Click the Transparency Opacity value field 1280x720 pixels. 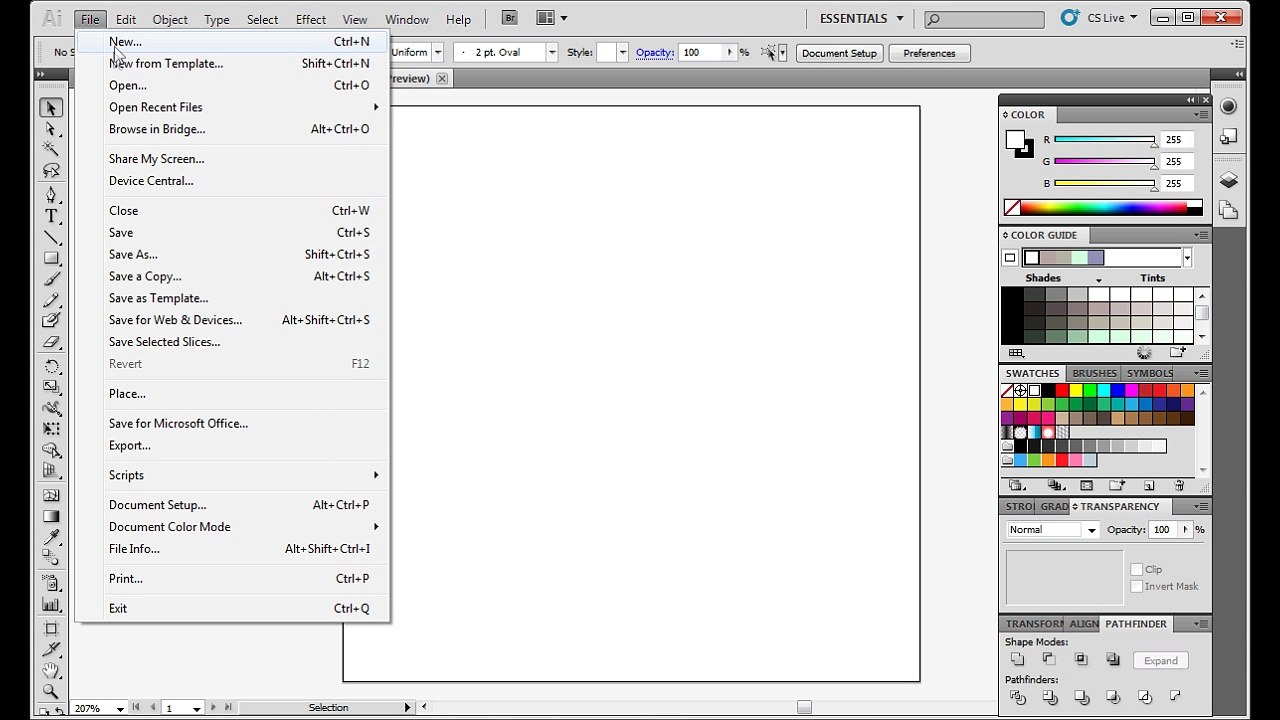click(x=1163, y=530)
